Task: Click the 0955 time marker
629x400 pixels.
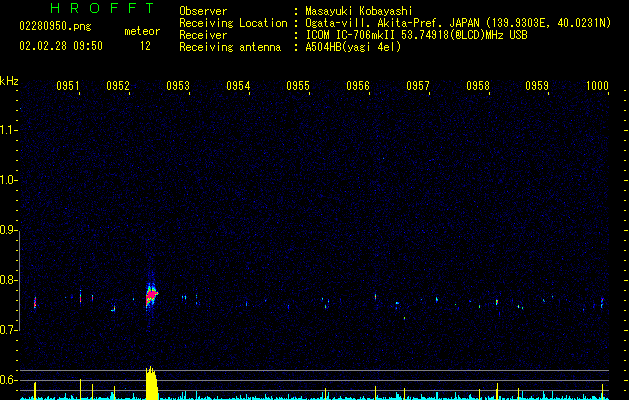Action: click(x=298, y=86)
